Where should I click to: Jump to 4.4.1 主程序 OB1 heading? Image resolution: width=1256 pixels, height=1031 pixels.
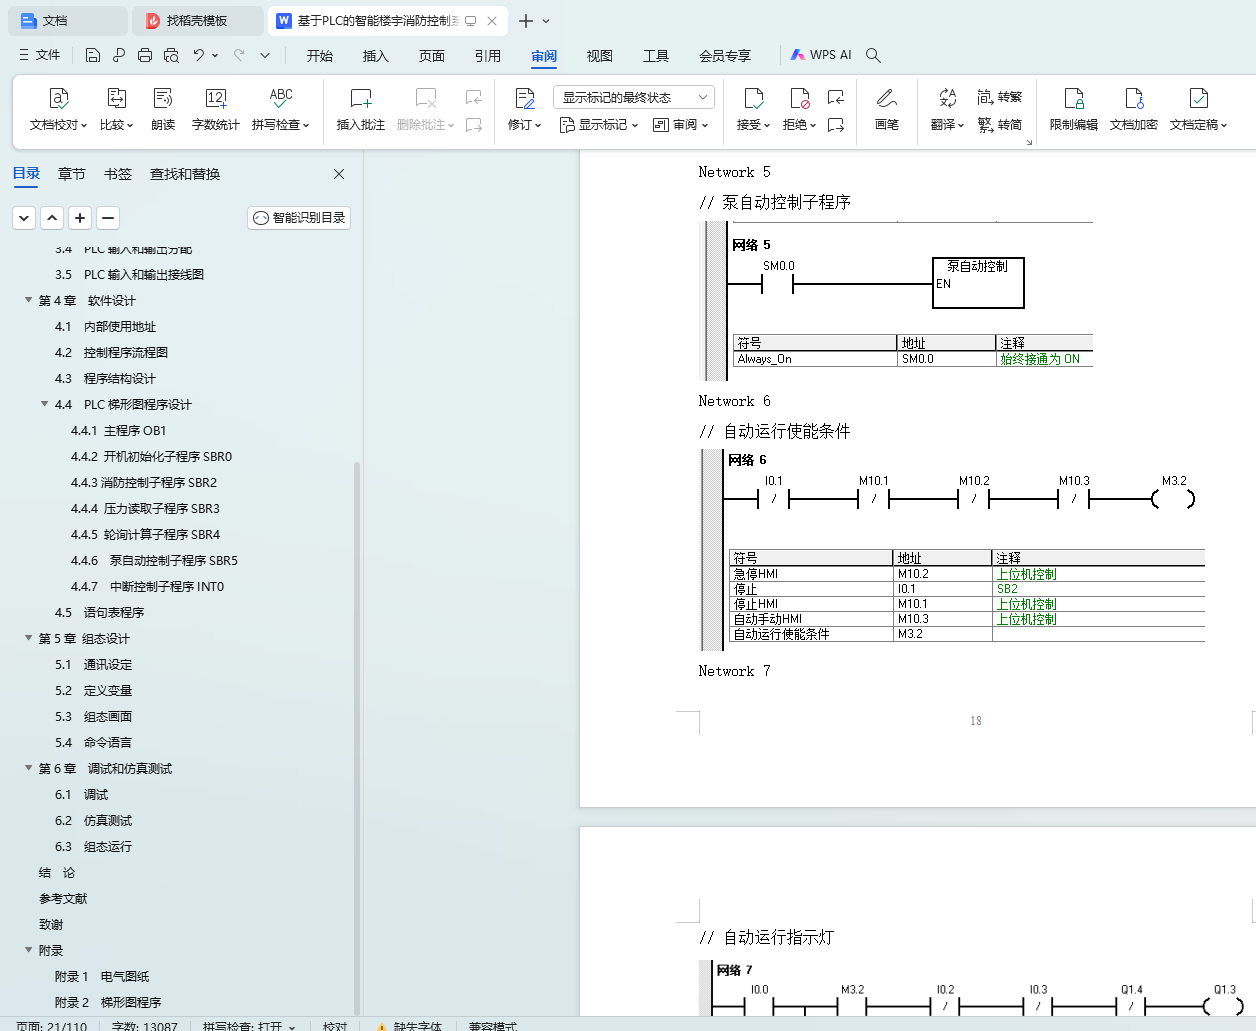(x=118, y=430)
